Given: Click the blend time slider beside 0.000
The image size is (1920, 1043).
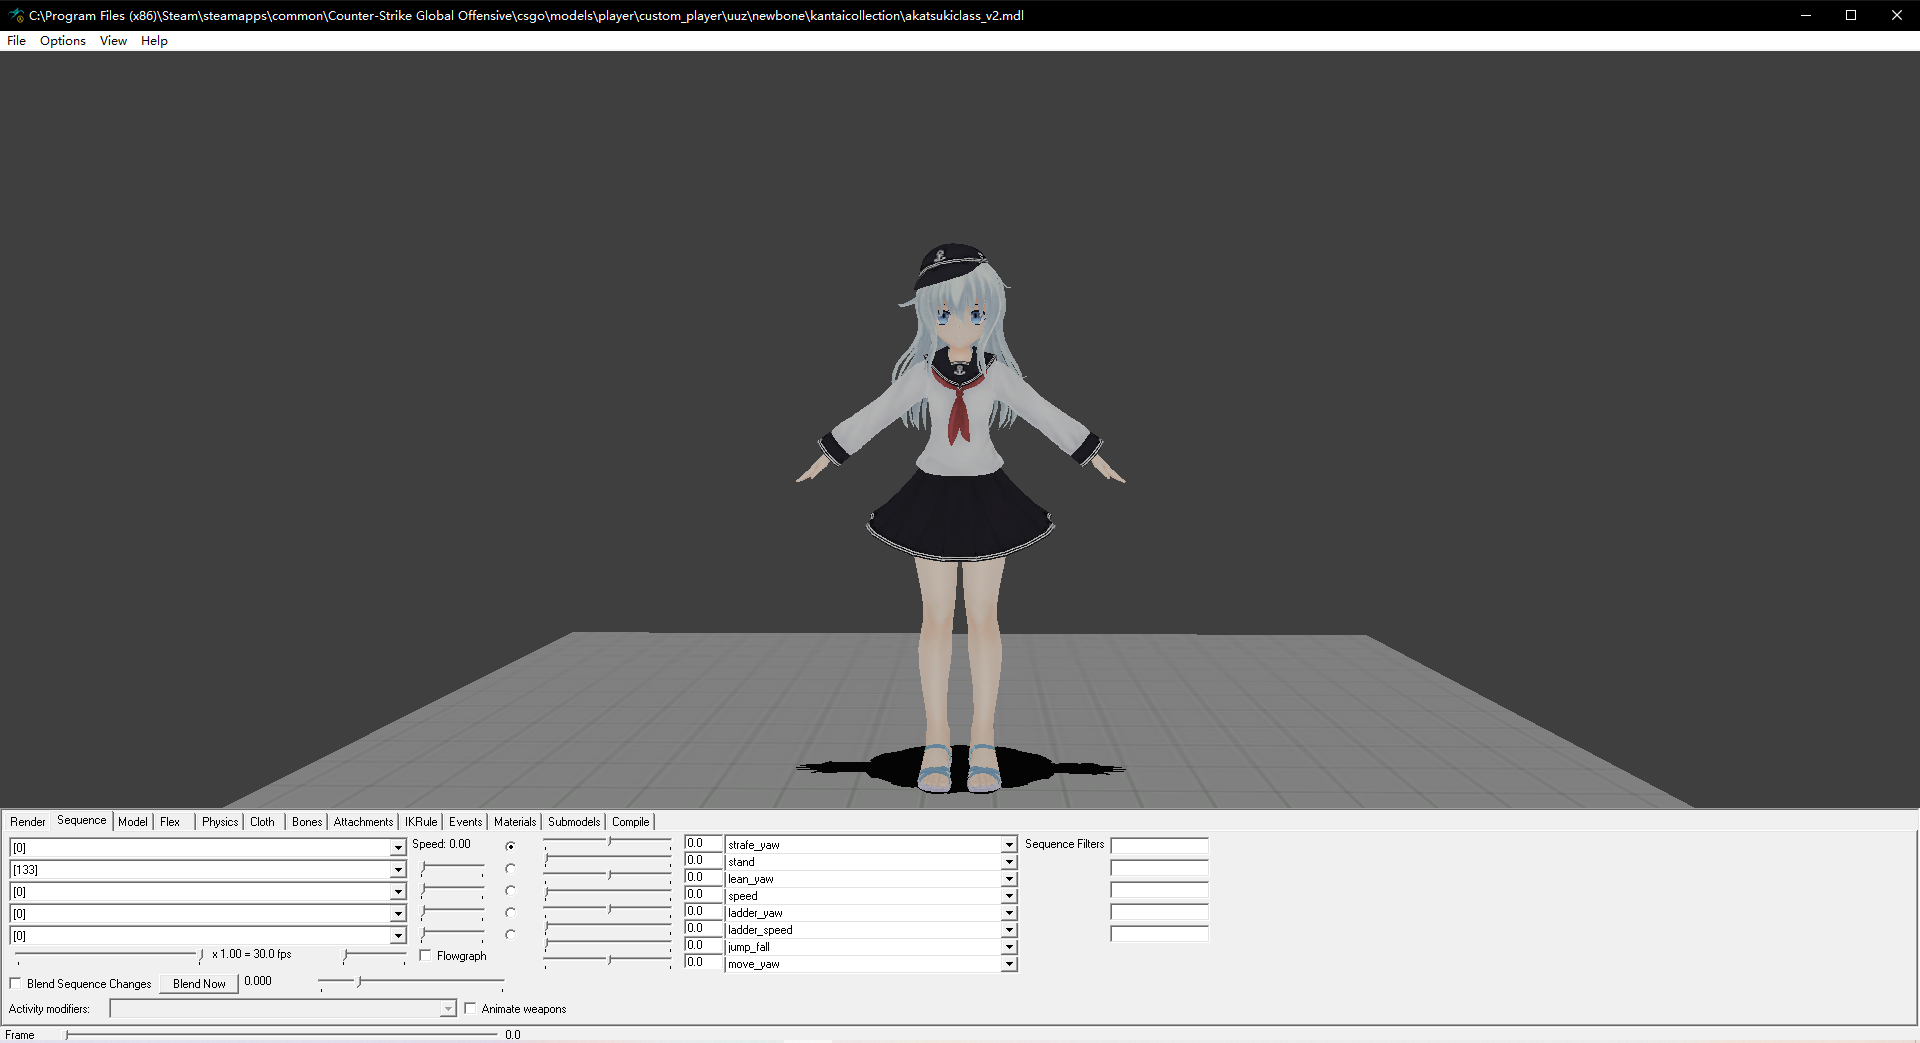Looking at the screenshot, I should [x=411, y=983].
